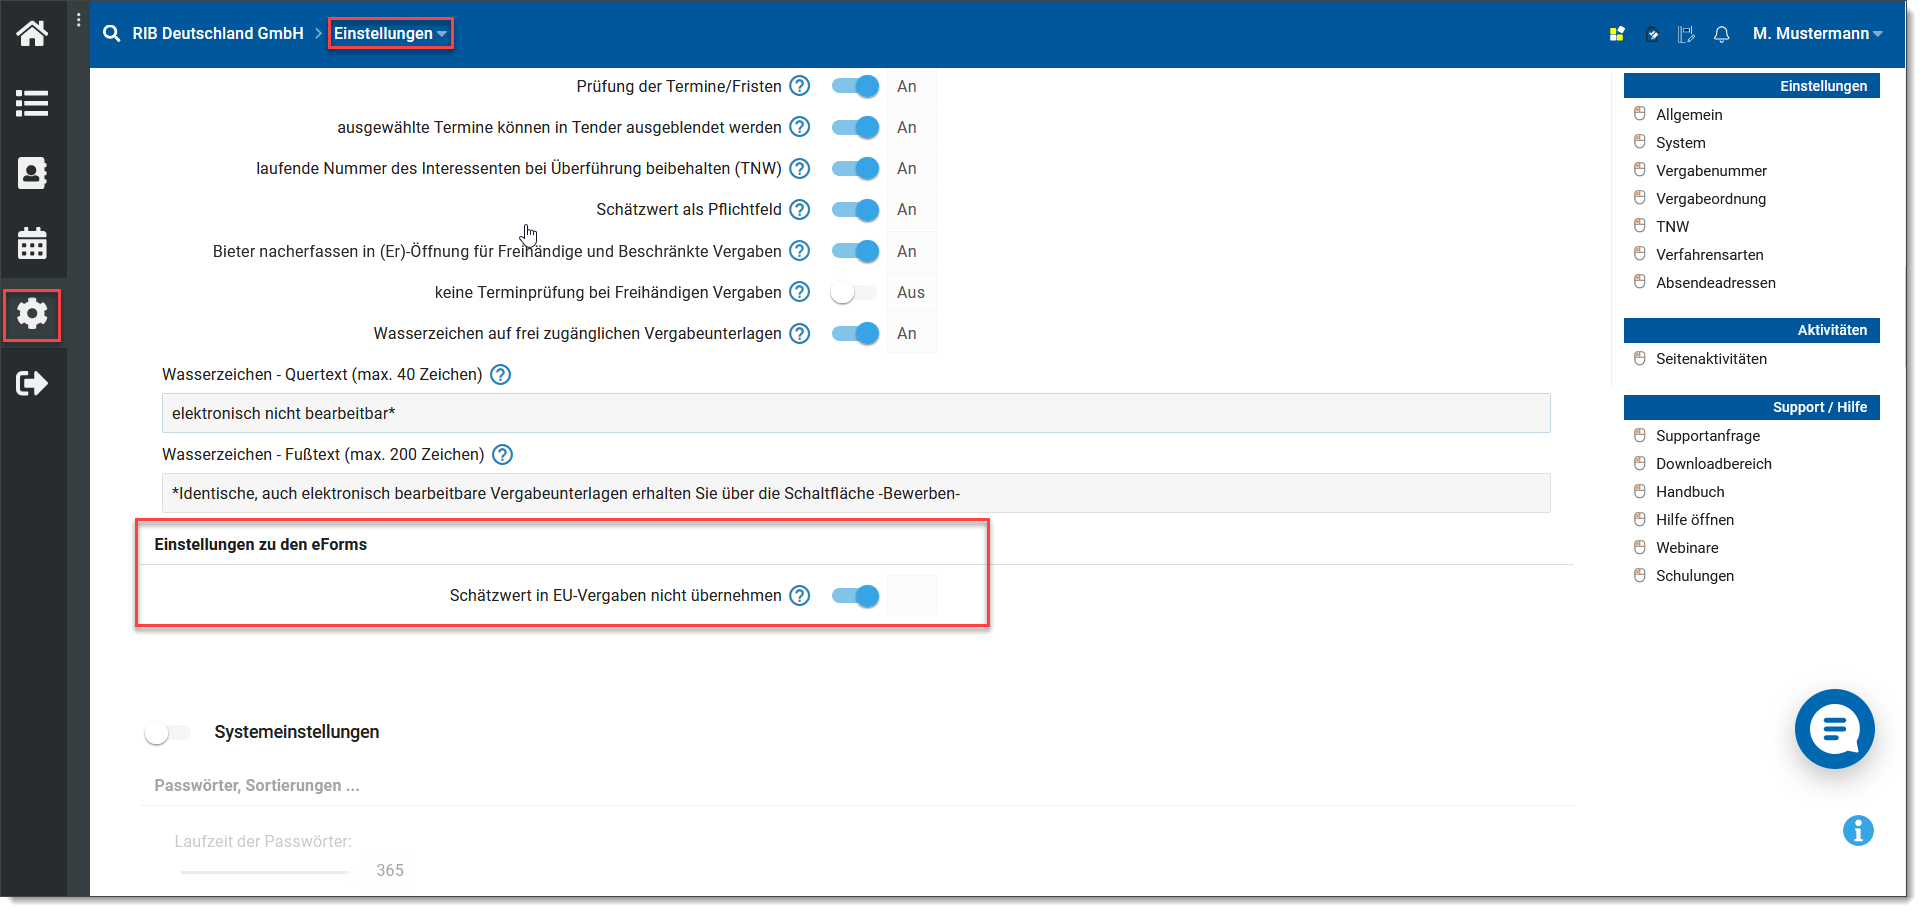The width and height of the screenshot is (1922, 912).
Task: Show help for keine Terminprüfung bei Freihändigen
Action: pos(799,292)
